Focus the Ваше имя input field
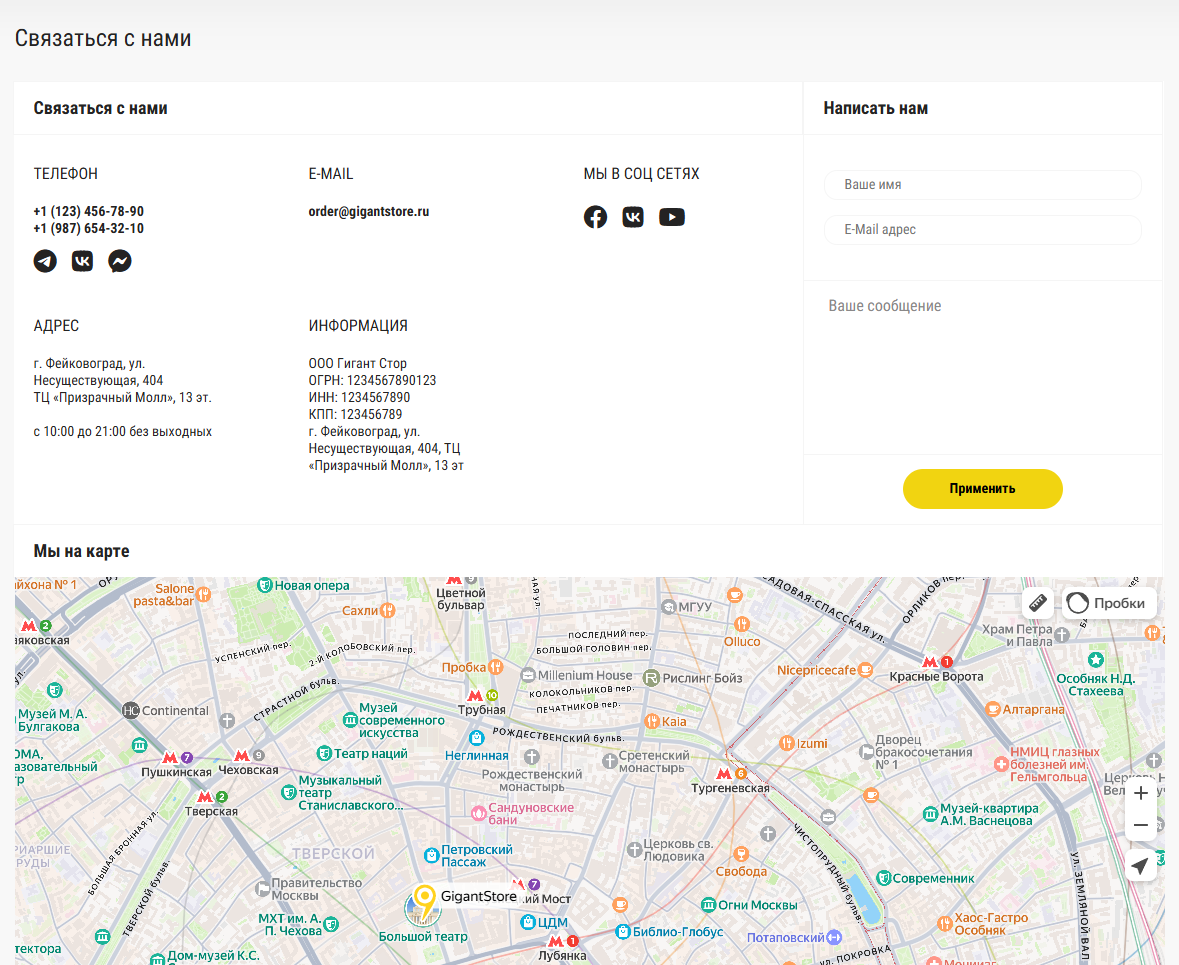 [x=982, y=185]
